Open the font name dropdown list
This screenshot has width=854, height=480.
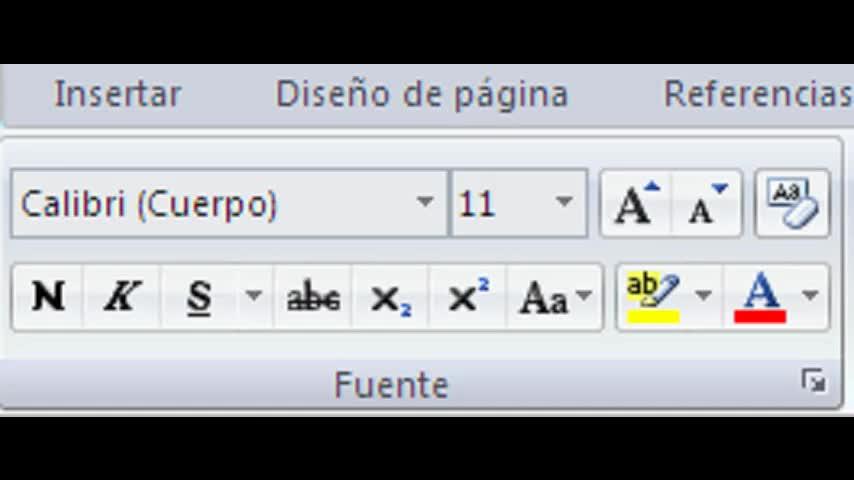(425, 203)
